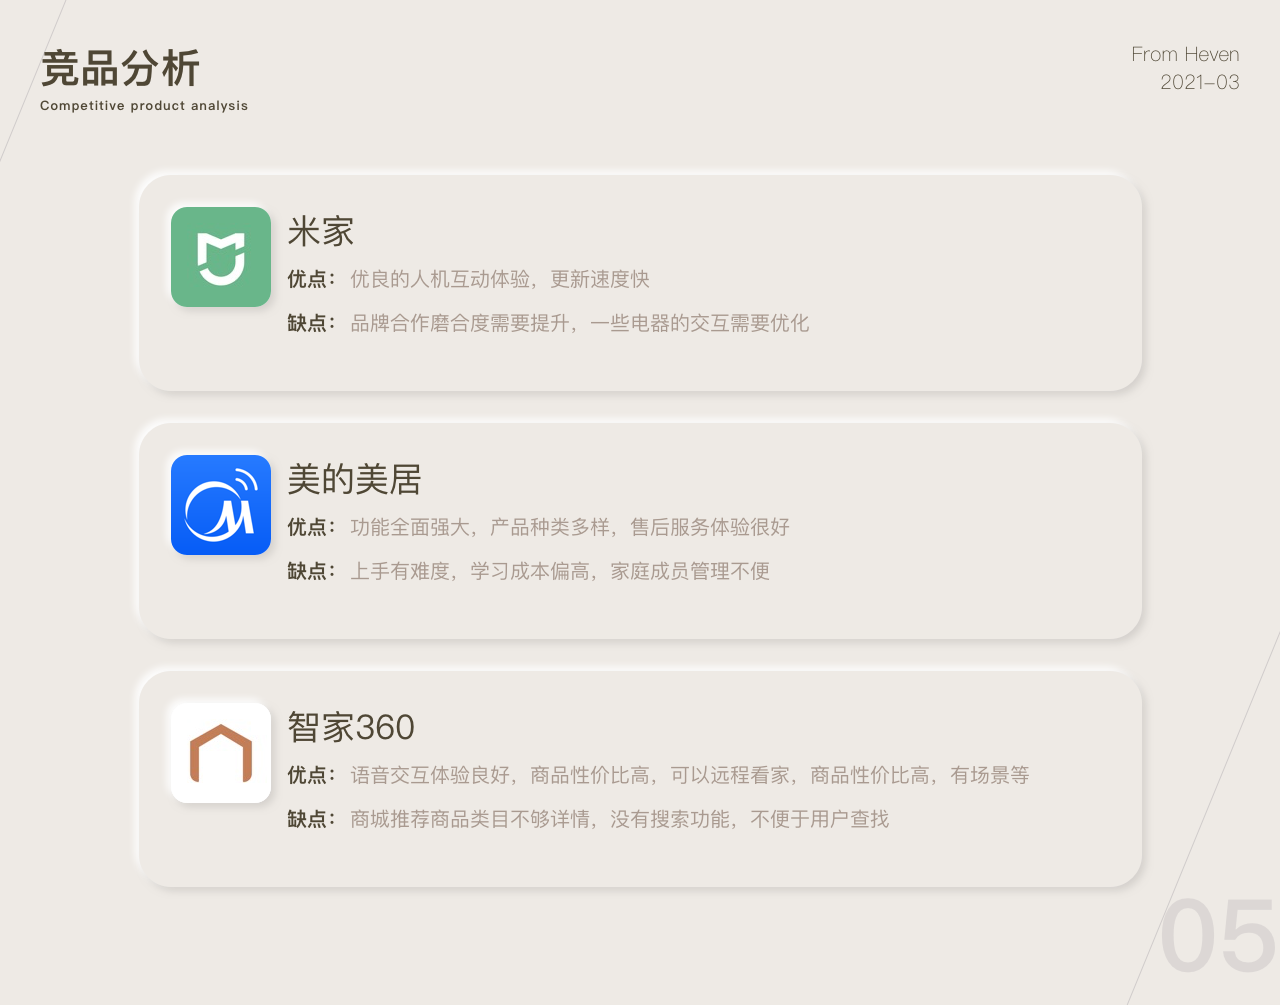
Task: Click 美的美居 advantage text 功能全面强大
Action: (x=410, y=527)
